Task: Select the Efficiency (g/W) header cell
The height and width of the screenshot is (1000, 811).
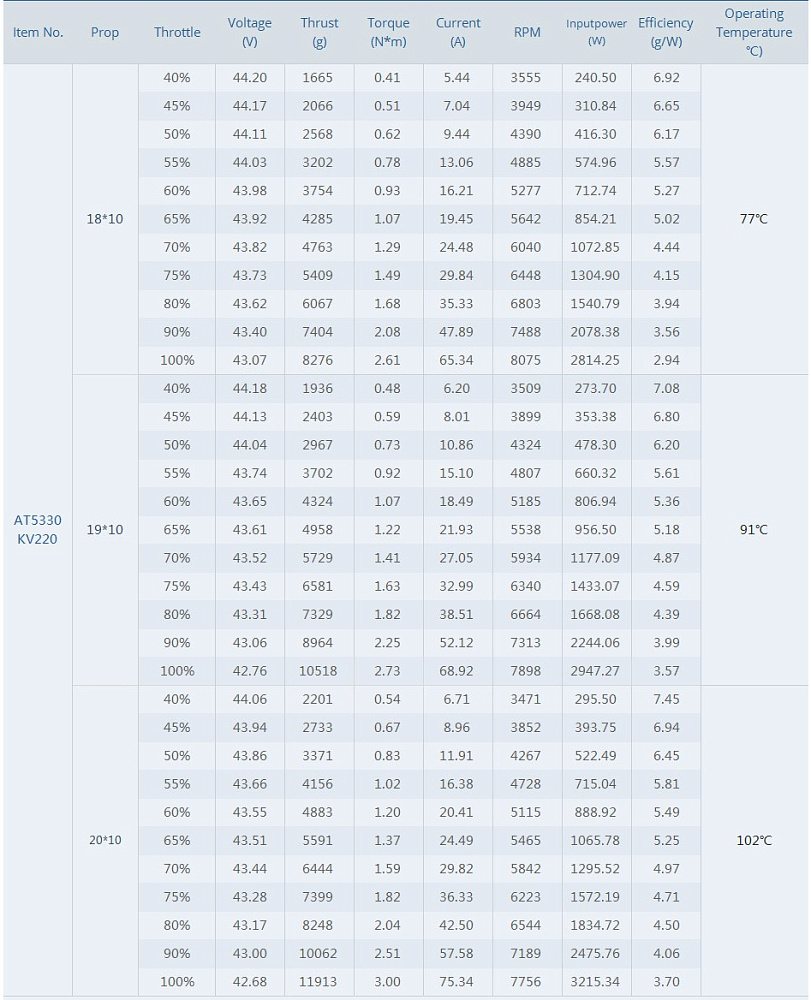Action: (x=666, y=32)
